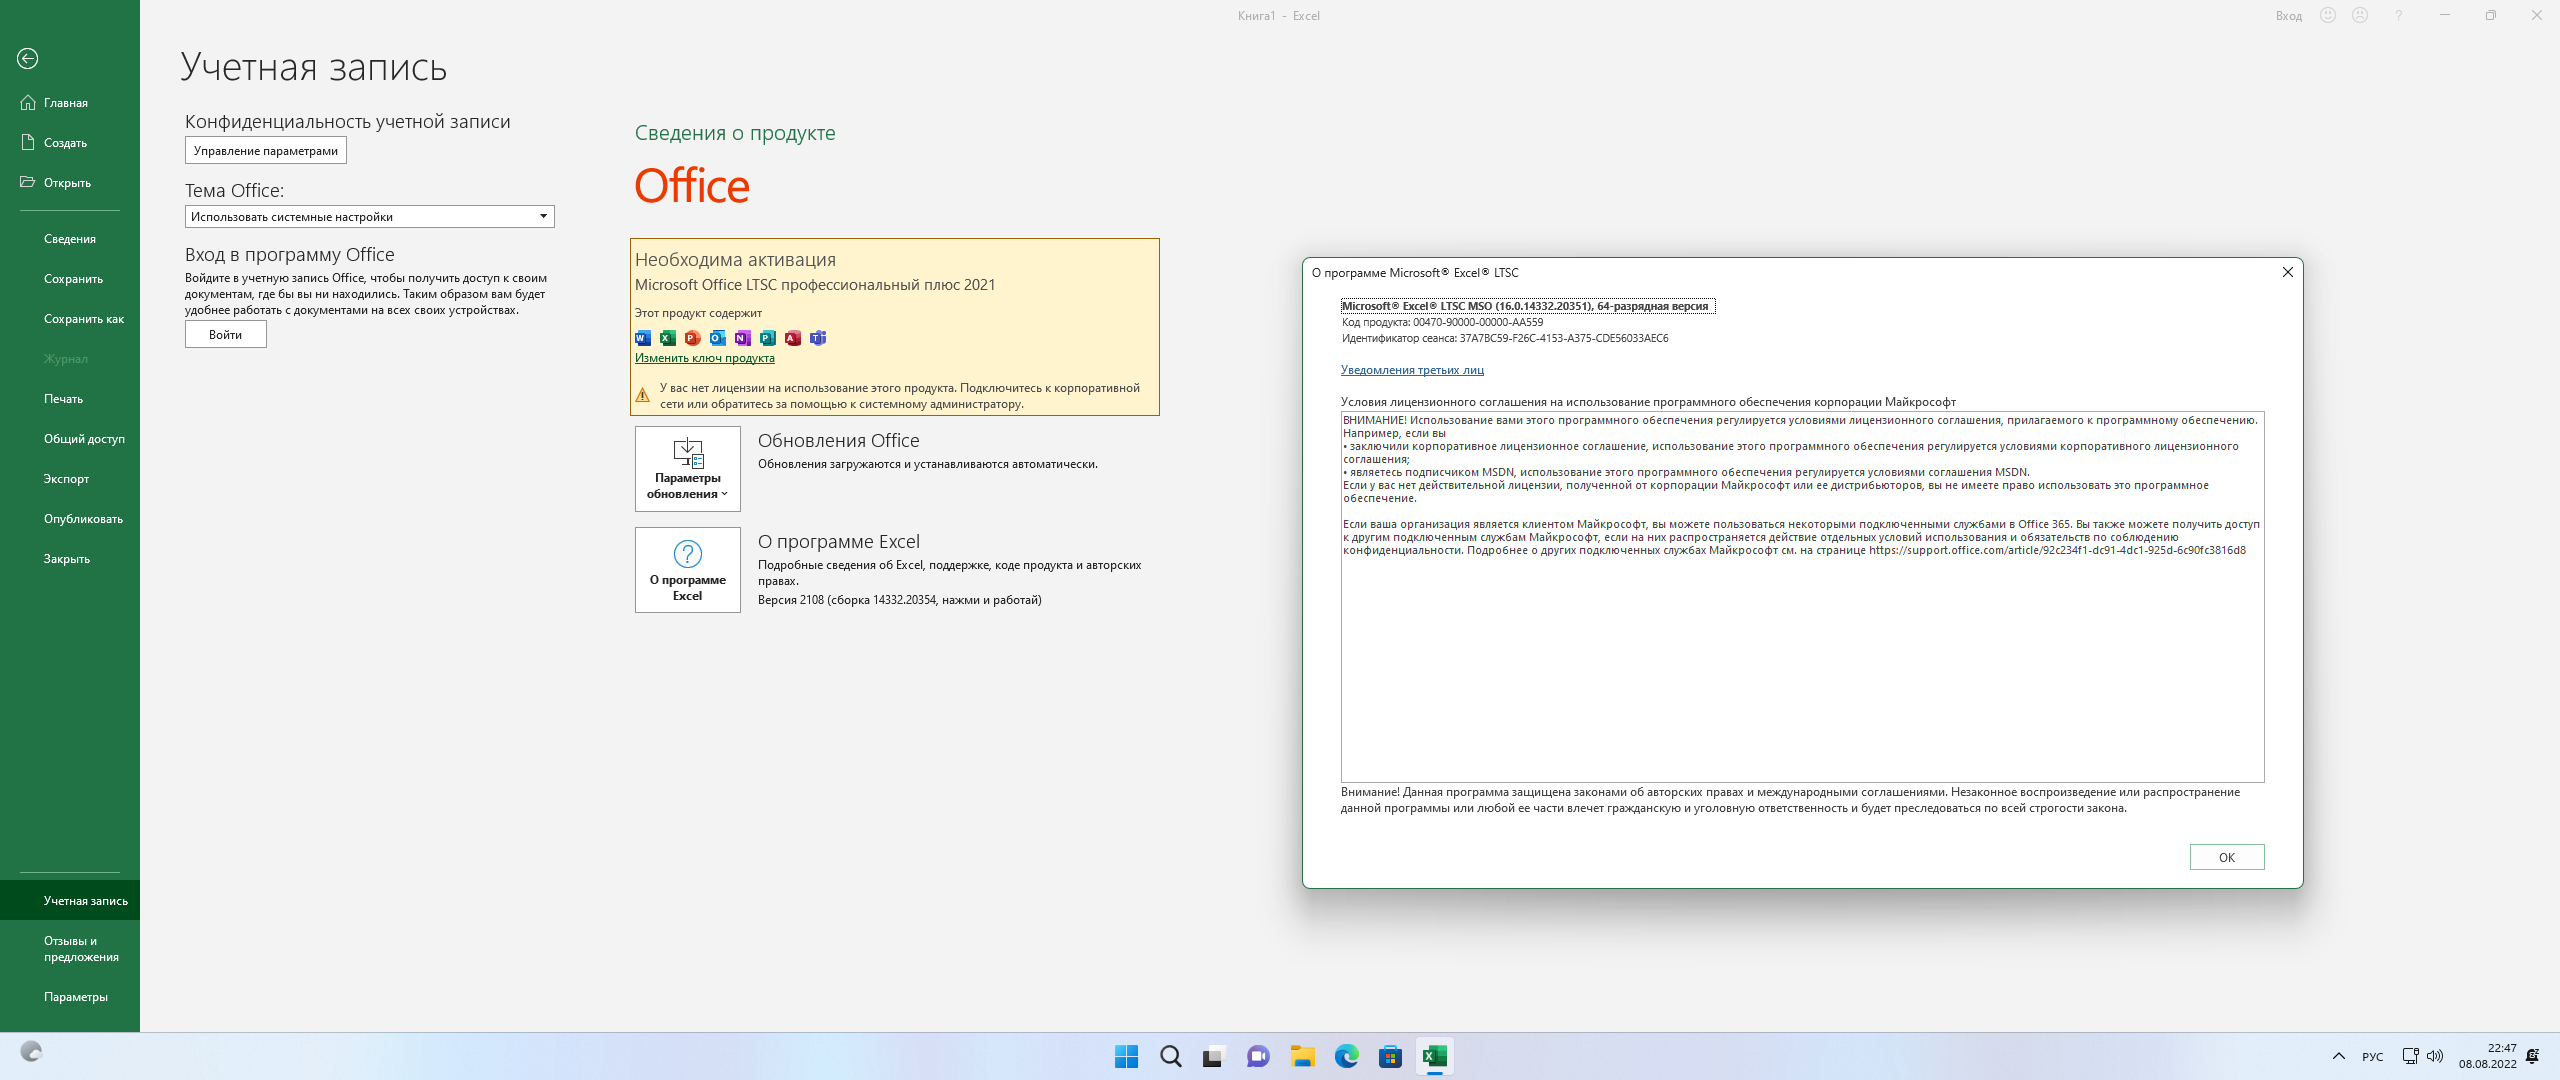The height and width of the screenshot is (1080, 2560).
Task: Click the network tray icon
Action: tap(2410, 1056)
